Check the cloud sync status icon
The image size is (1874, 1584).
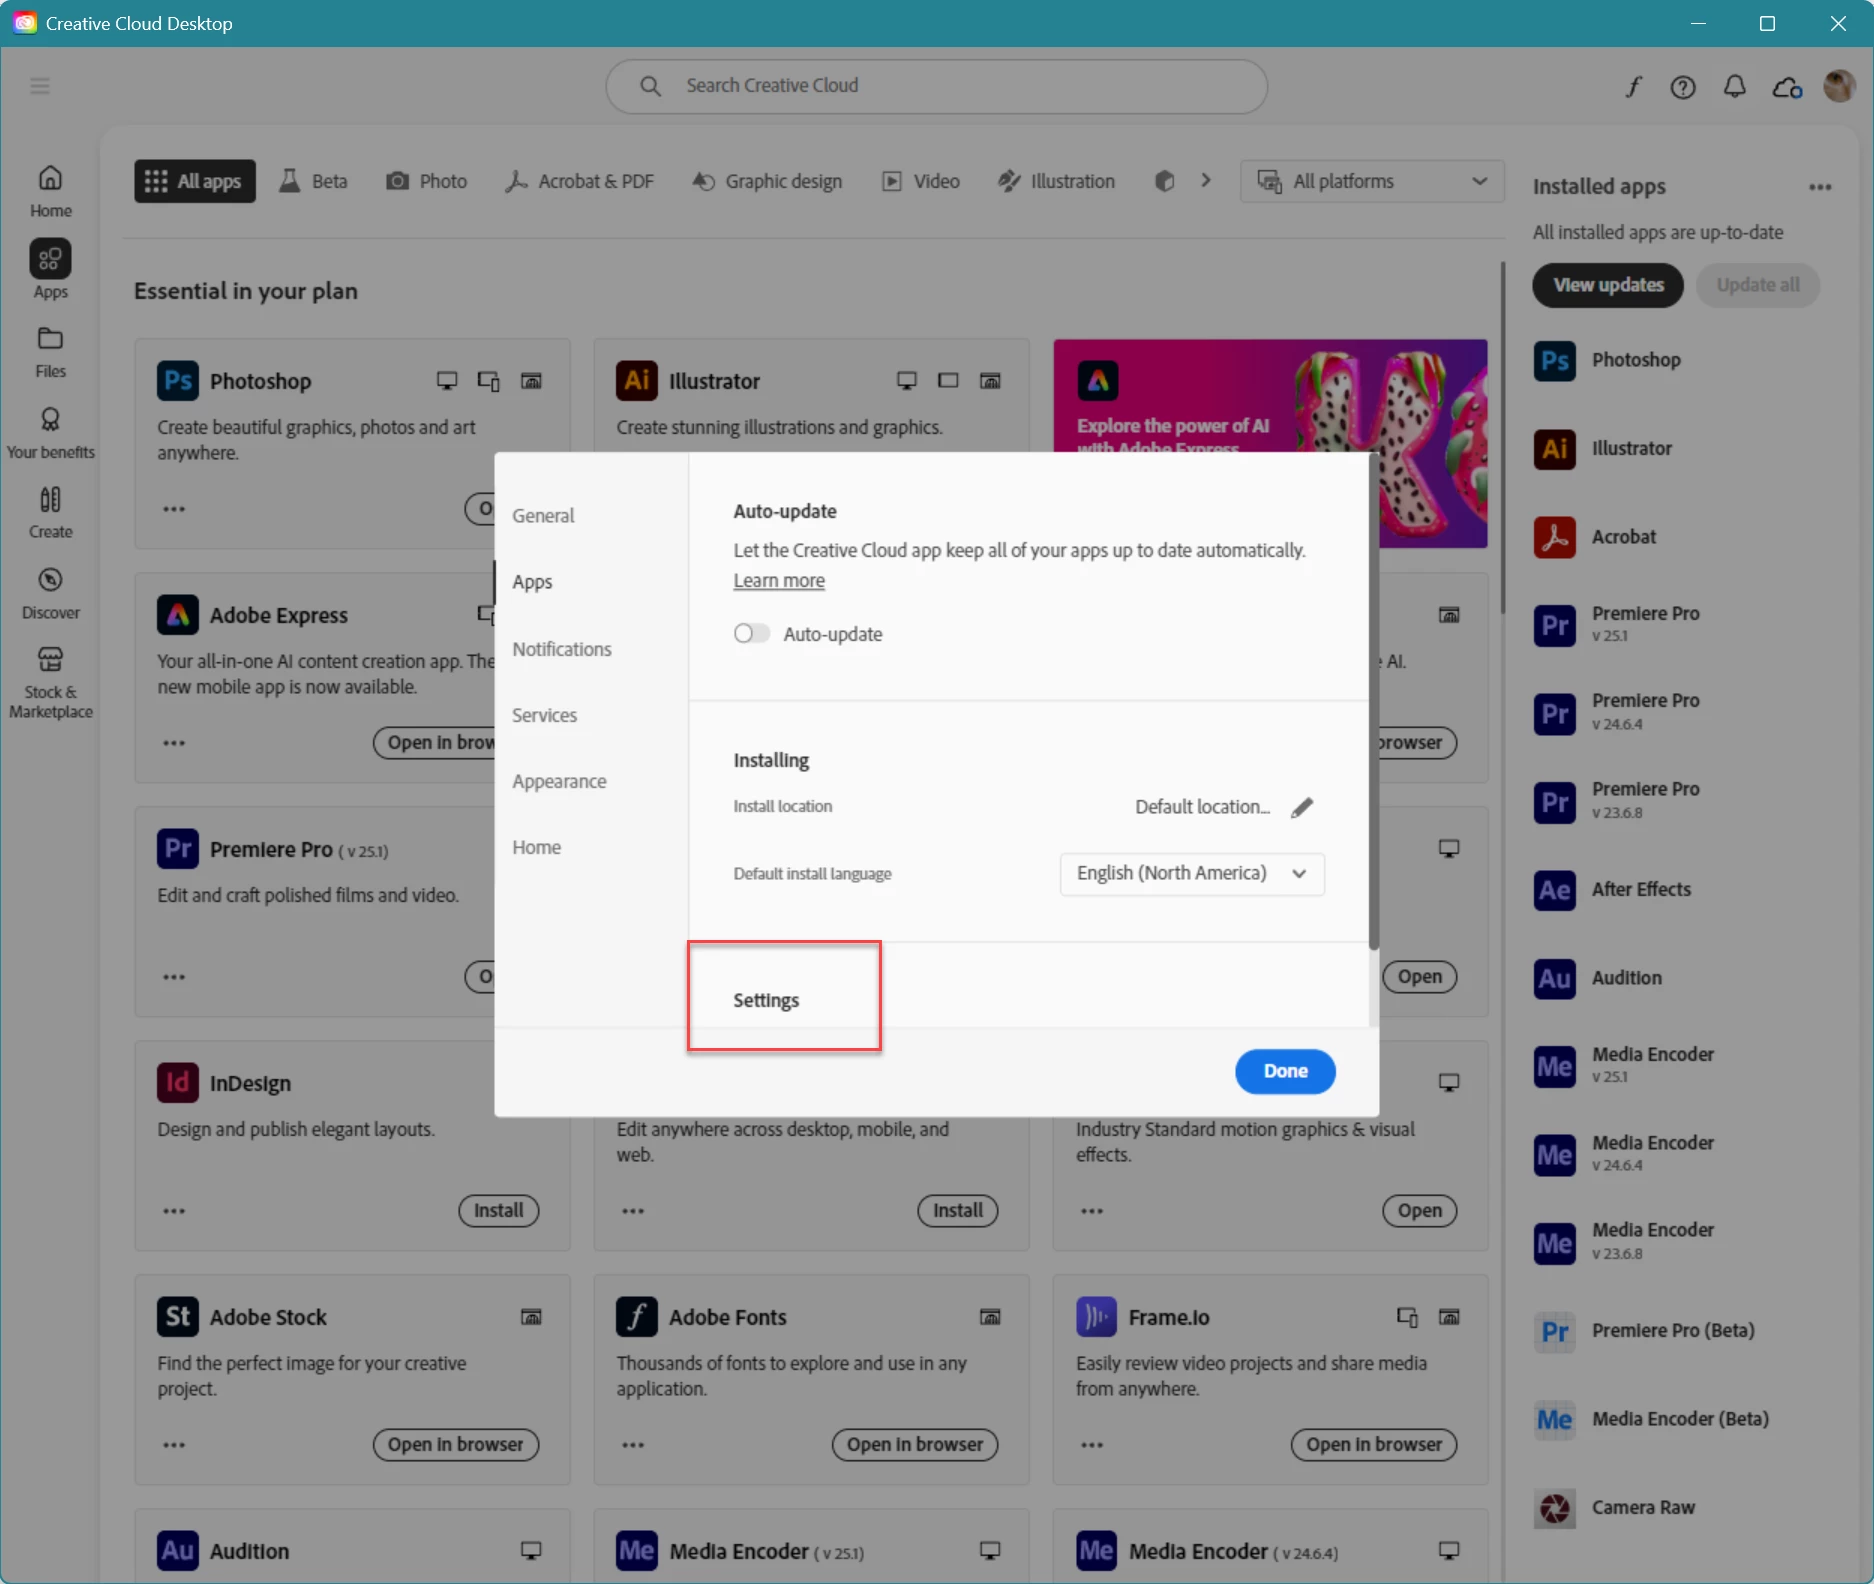coord(1787,87)
